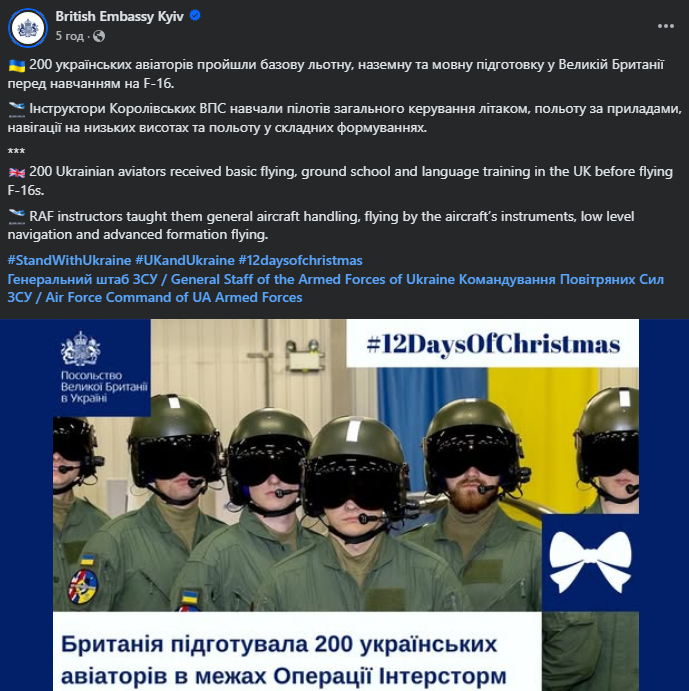The height and width of the screenshot is (691, 689).
Task: Click the '5 год' post timestamp
Action: [70, 36]
